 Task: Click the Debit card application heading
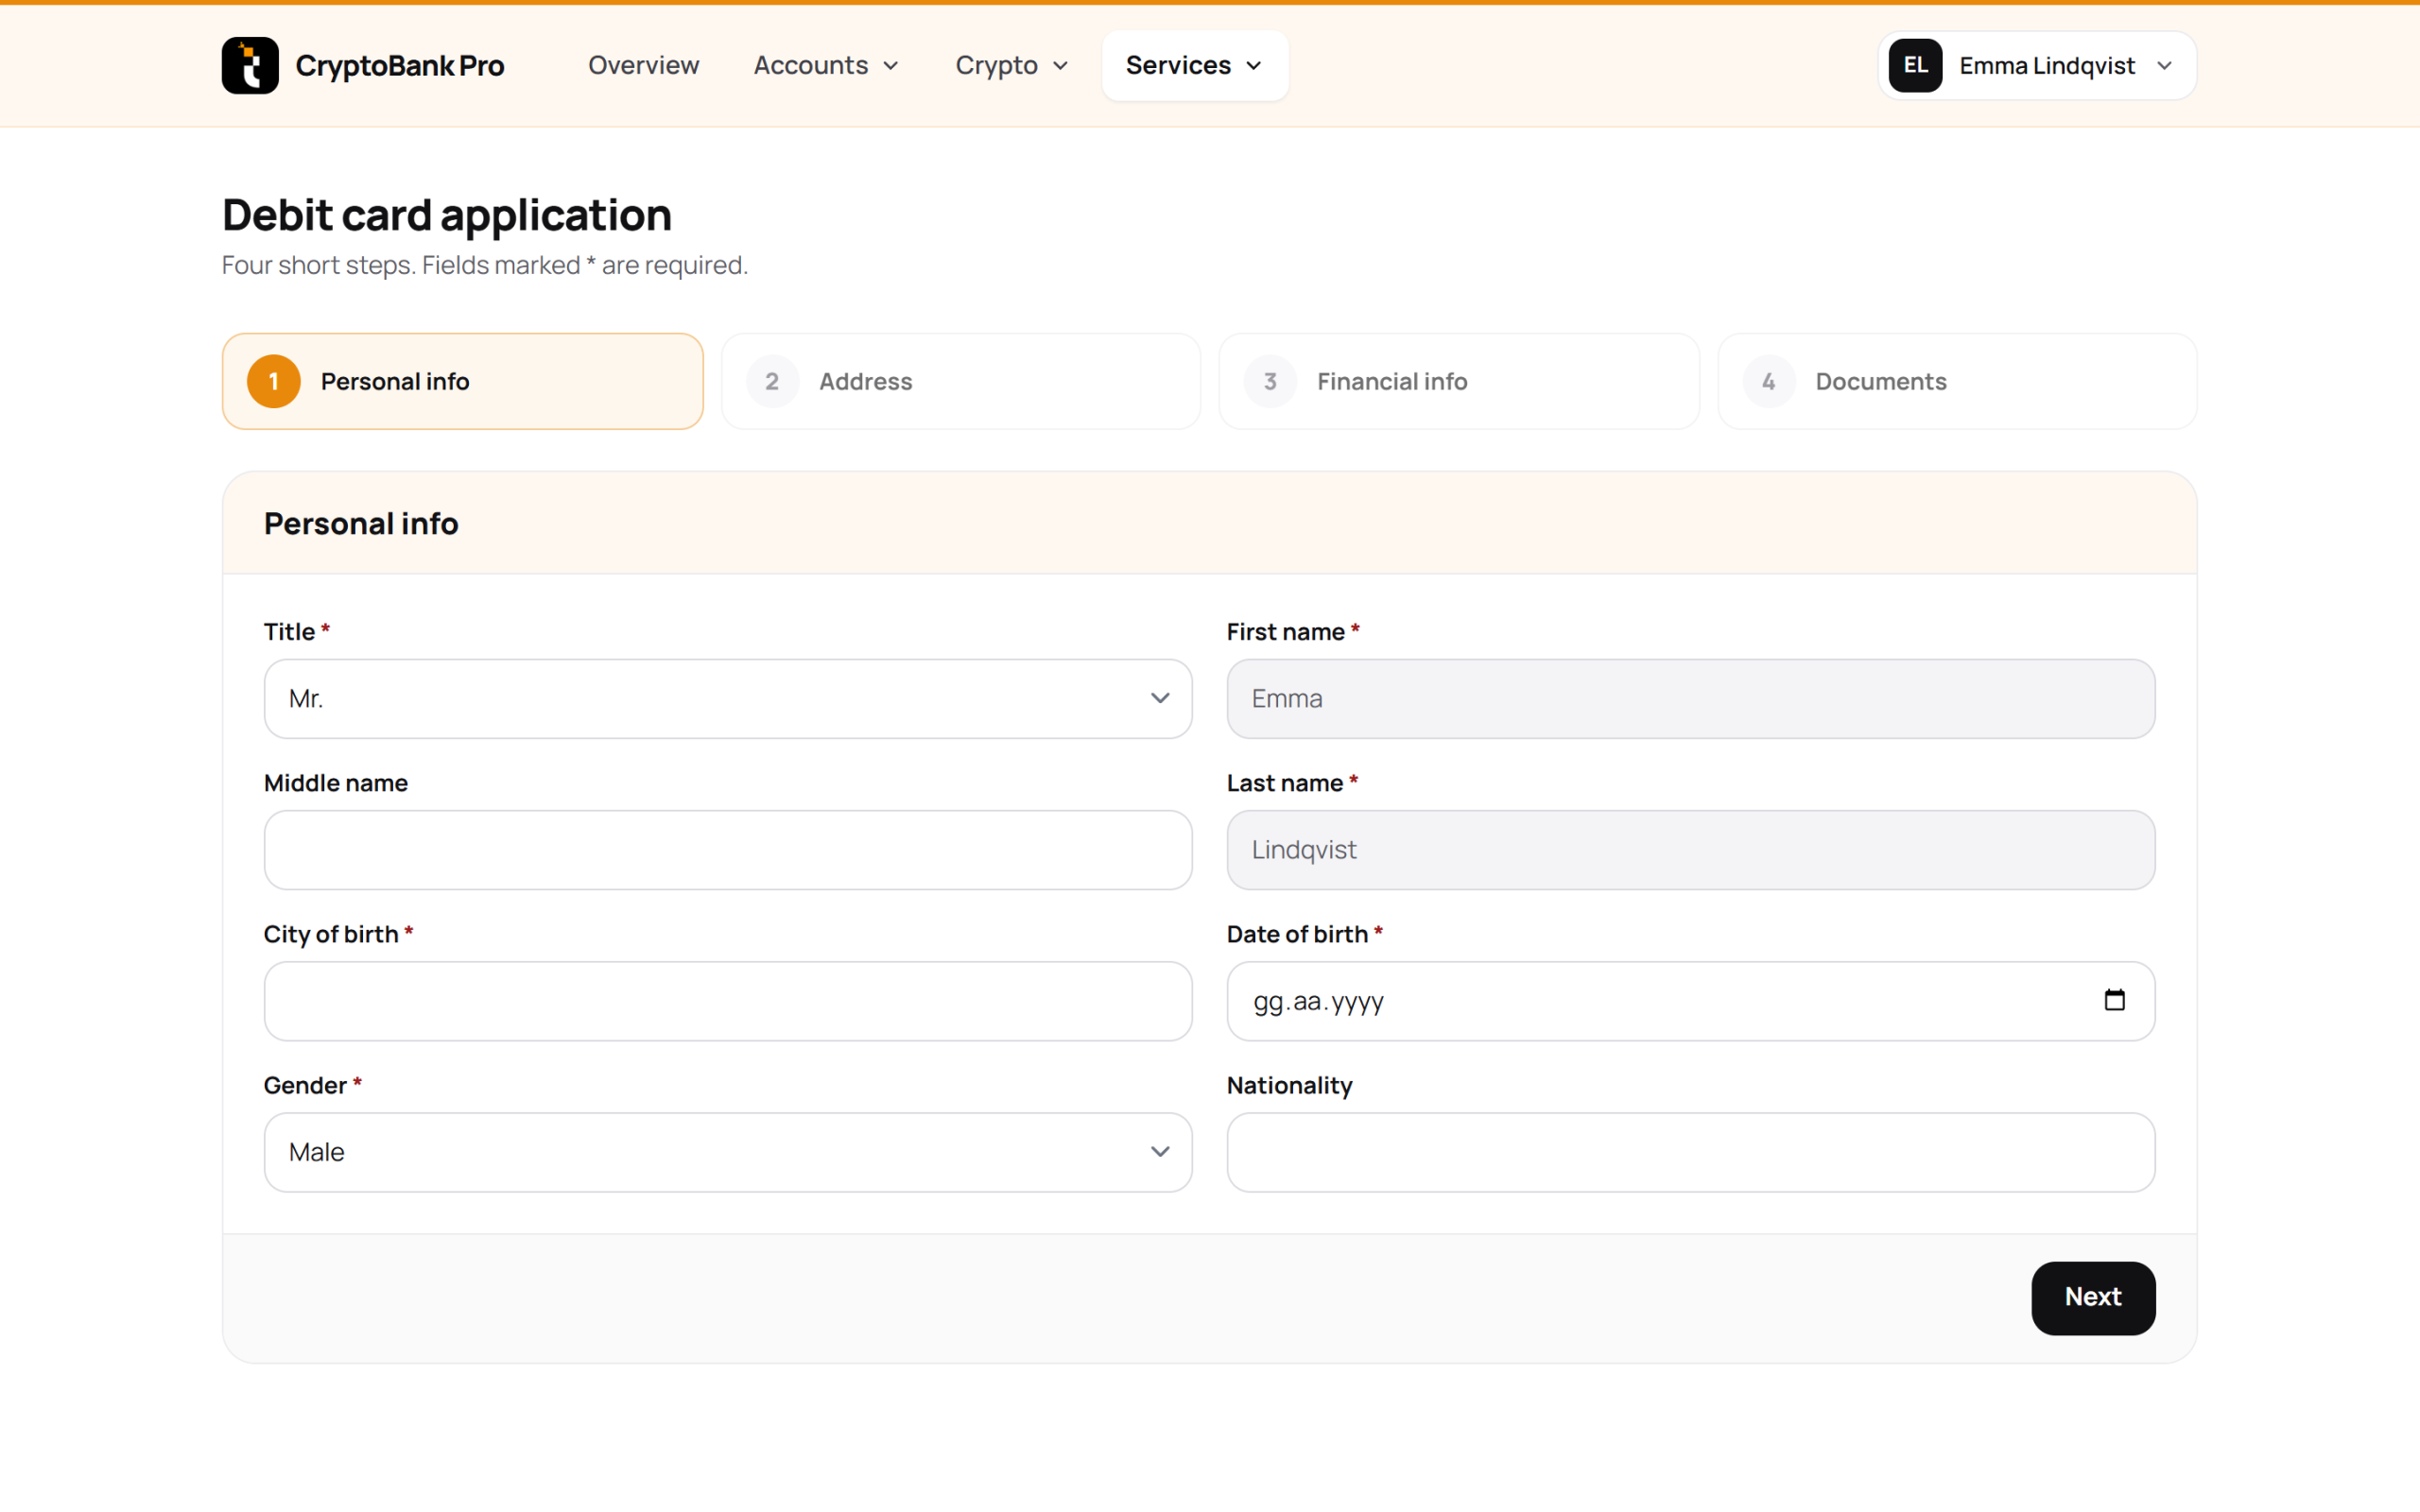447,215
